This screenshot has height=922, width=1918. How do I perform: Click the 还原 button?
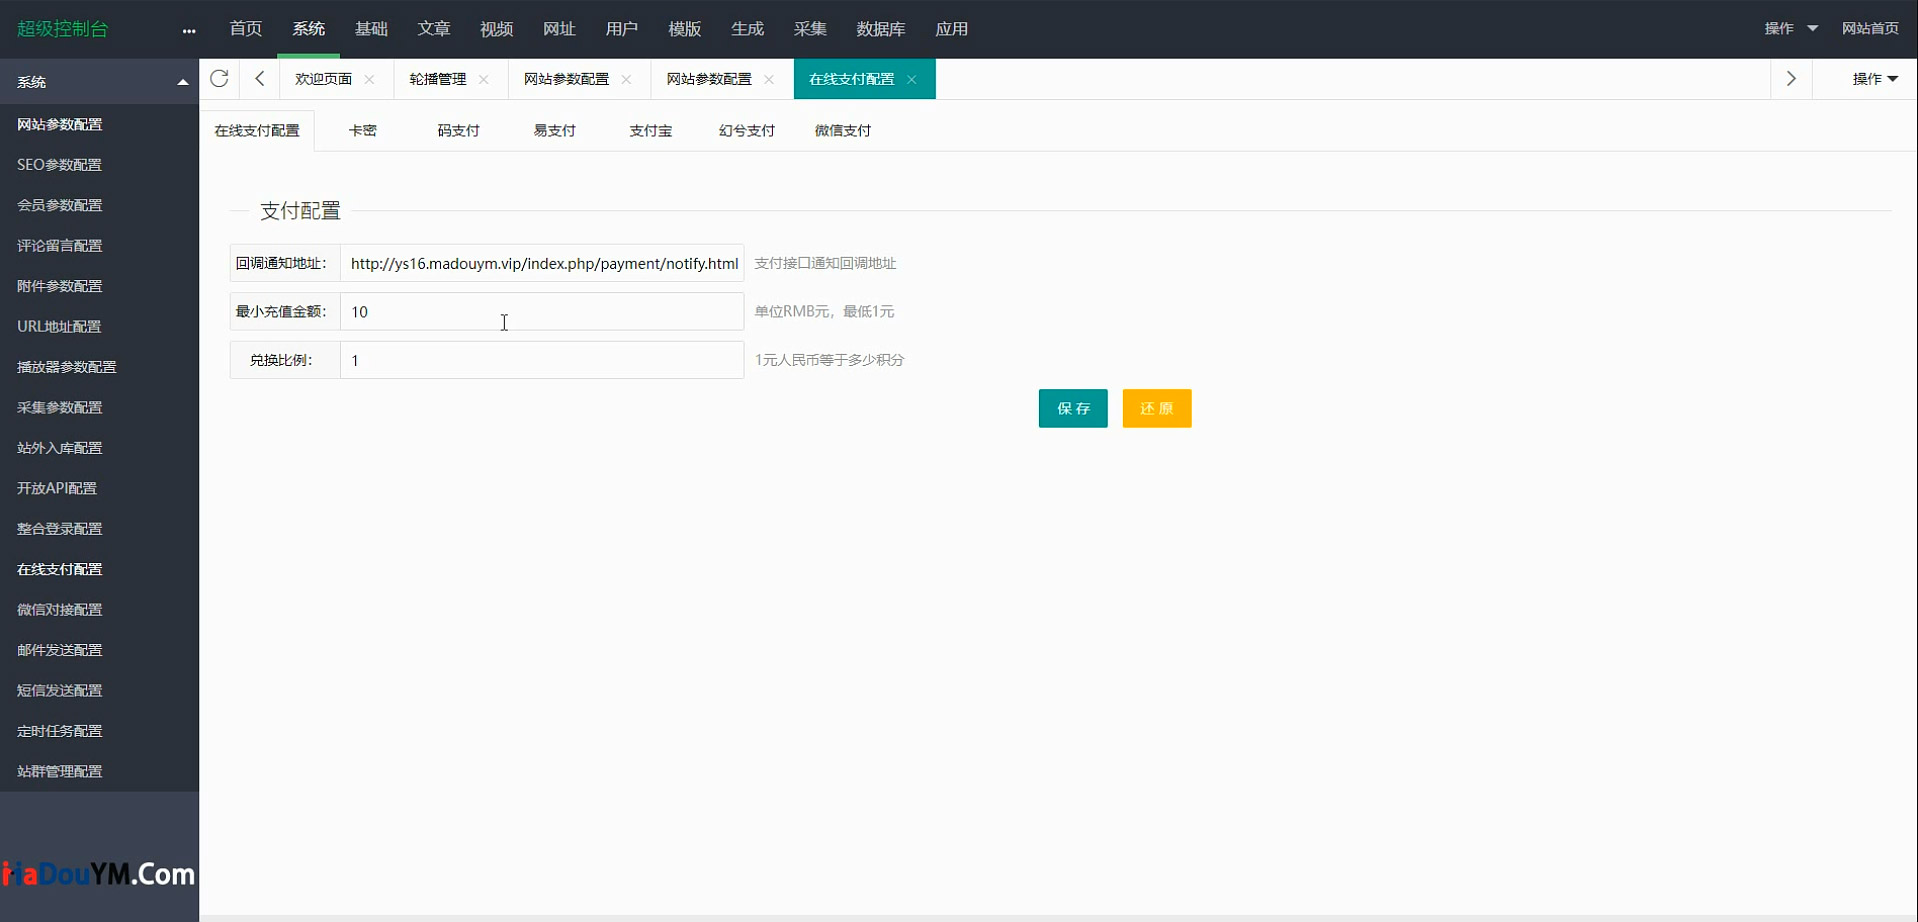pos(1157,408)
